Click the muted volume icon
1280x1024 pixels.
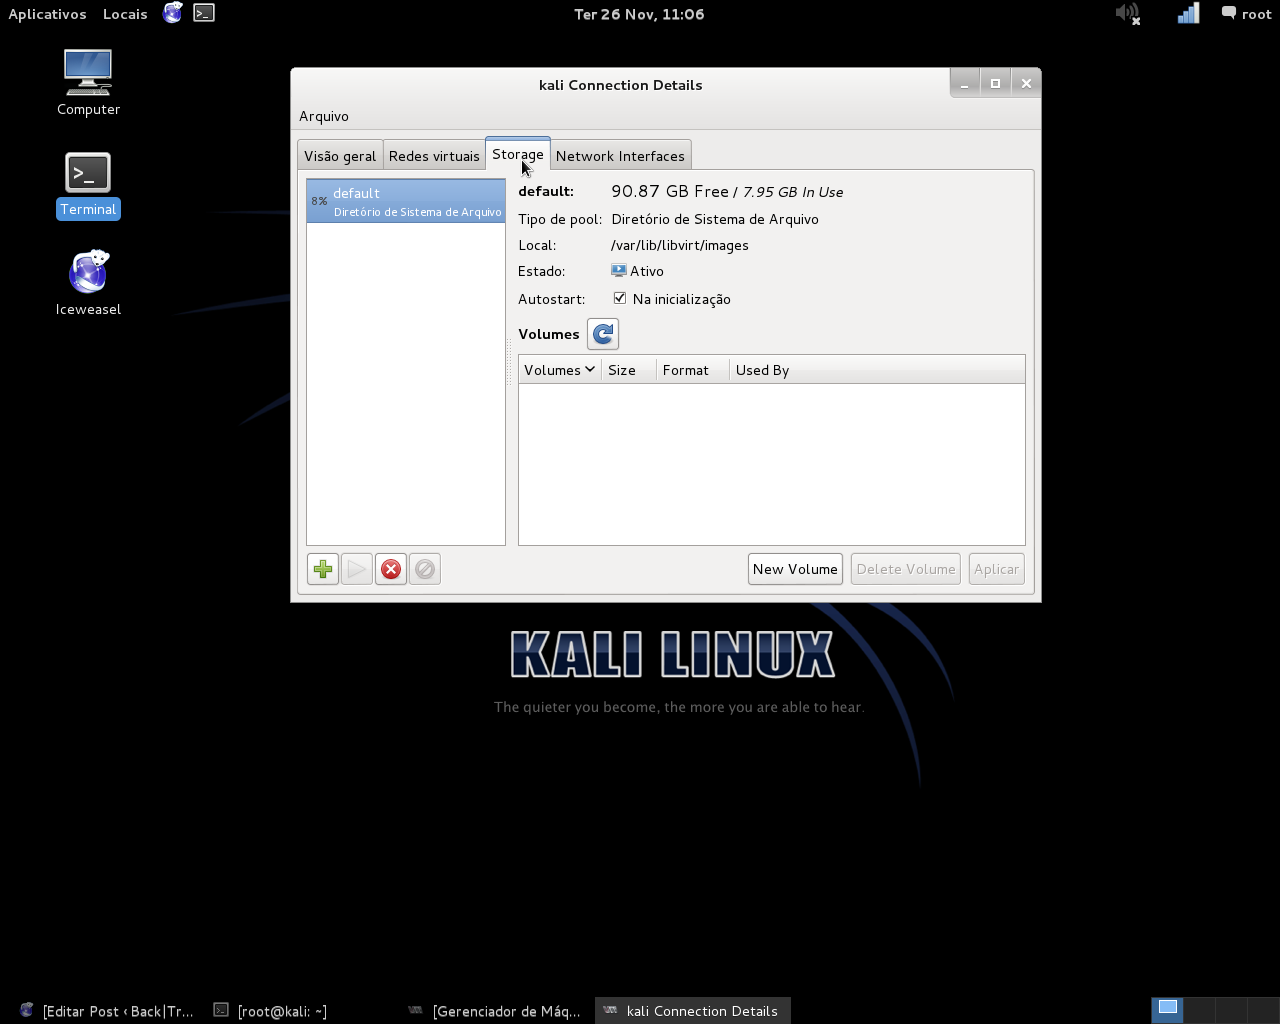click(1128, 14)
